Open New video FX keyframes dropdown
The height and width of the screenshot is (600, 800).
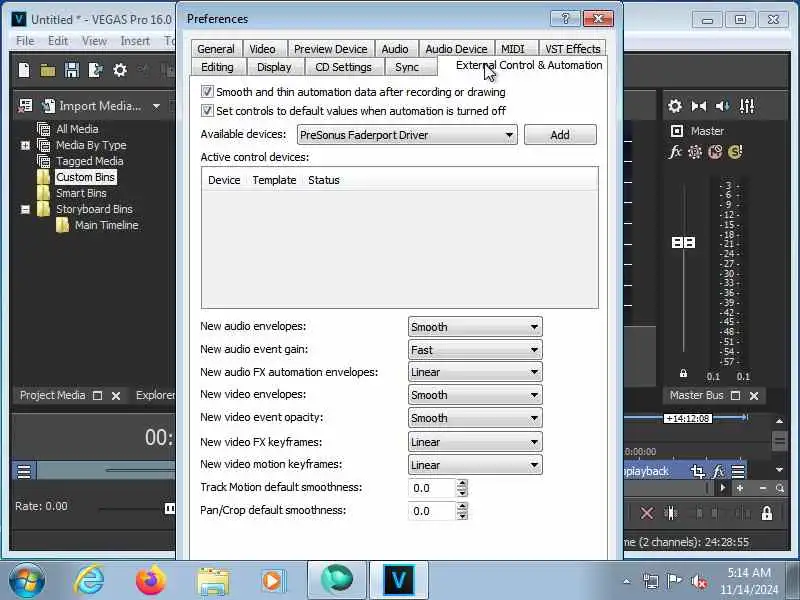point(475,442)
